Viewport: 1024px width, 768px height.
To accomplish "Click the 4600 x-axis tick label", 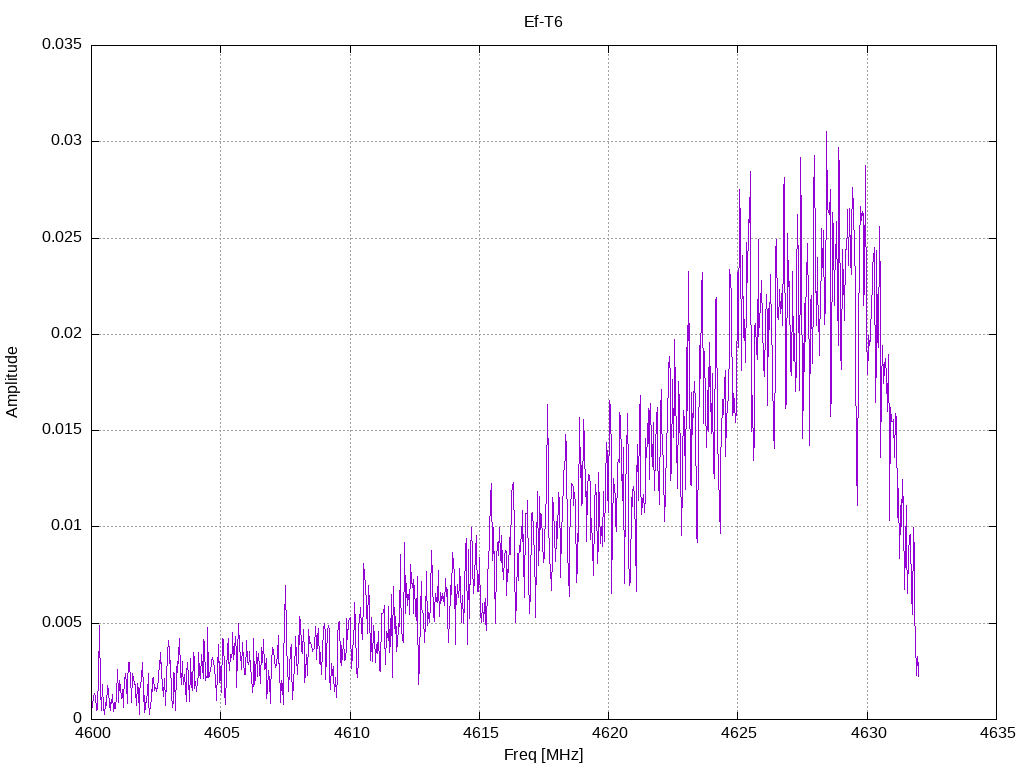I will coord(92,733).
